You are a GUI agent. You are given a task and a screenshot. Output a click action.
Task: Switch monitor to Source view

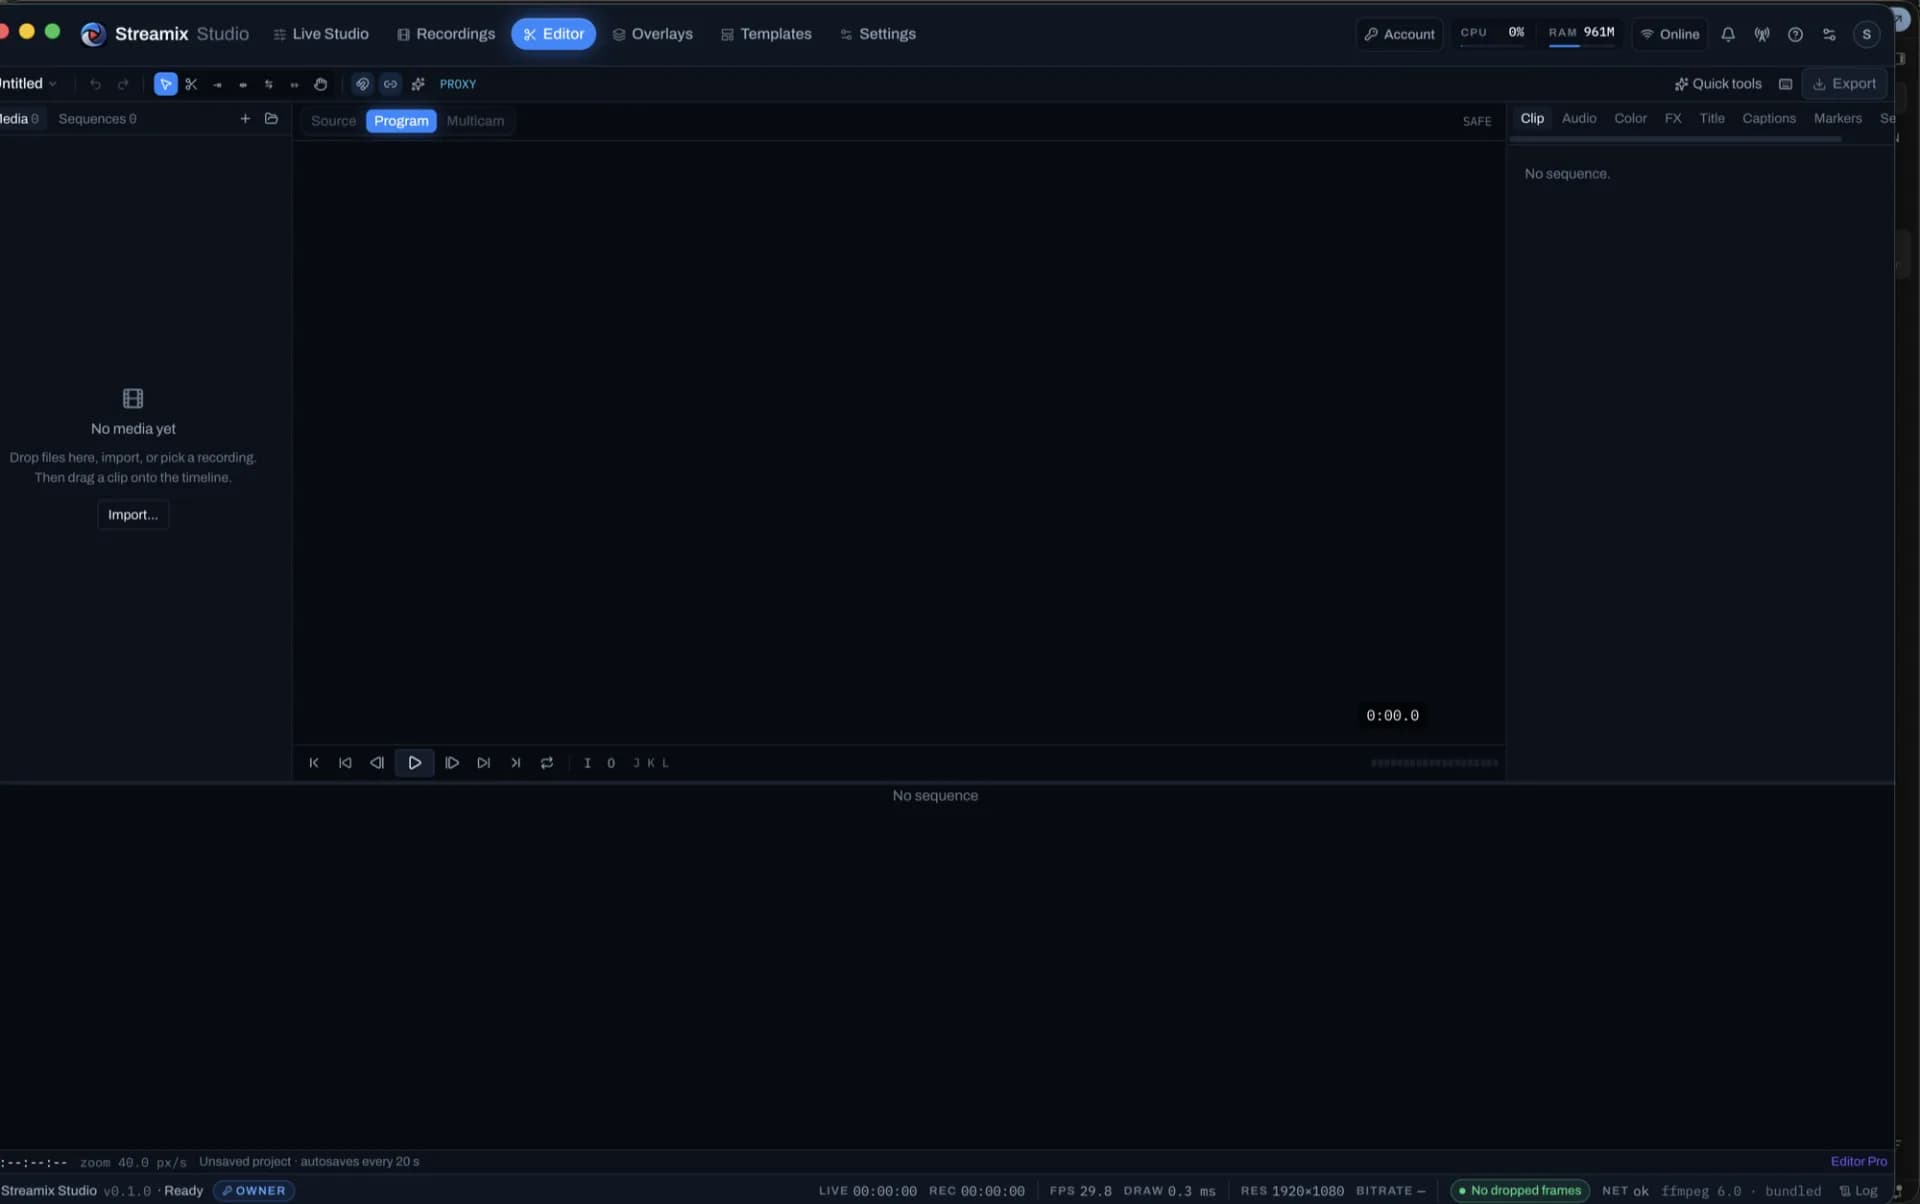click(x=333, y=121)
